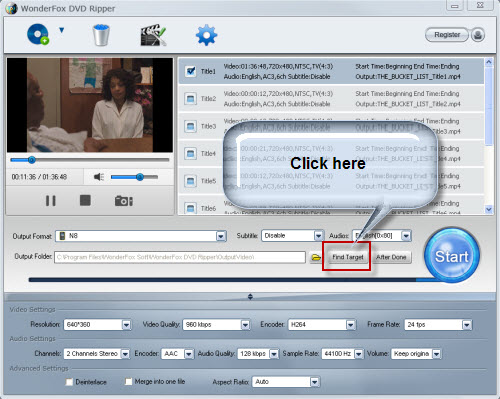Click the Find Target button

tap(348, 257)
